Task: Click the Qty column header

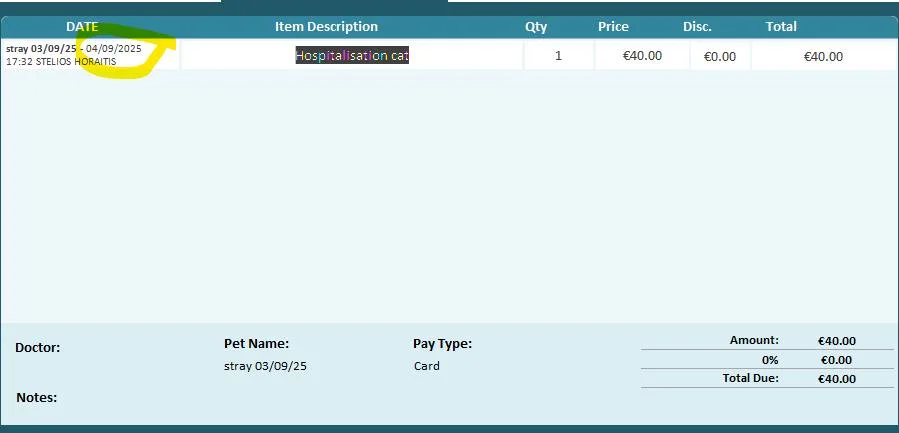Action: (x=536, y=27)
